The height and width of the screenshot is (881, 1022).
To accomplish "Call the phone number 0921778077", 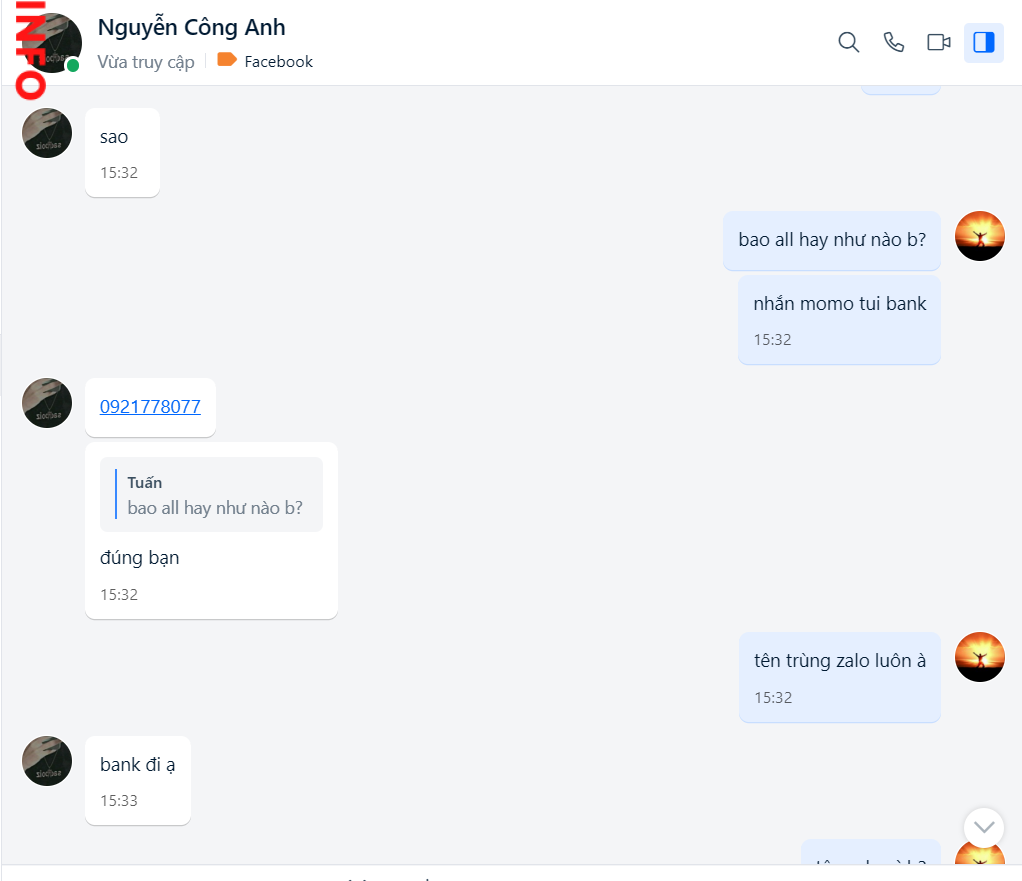I will pyautogui.click(x=149, y=406).
